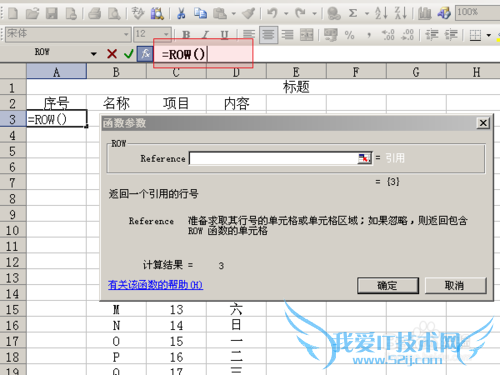Screen dimensions: 500x375
Task: Confirm formula with green checkmark
Action: click(129, 53)
